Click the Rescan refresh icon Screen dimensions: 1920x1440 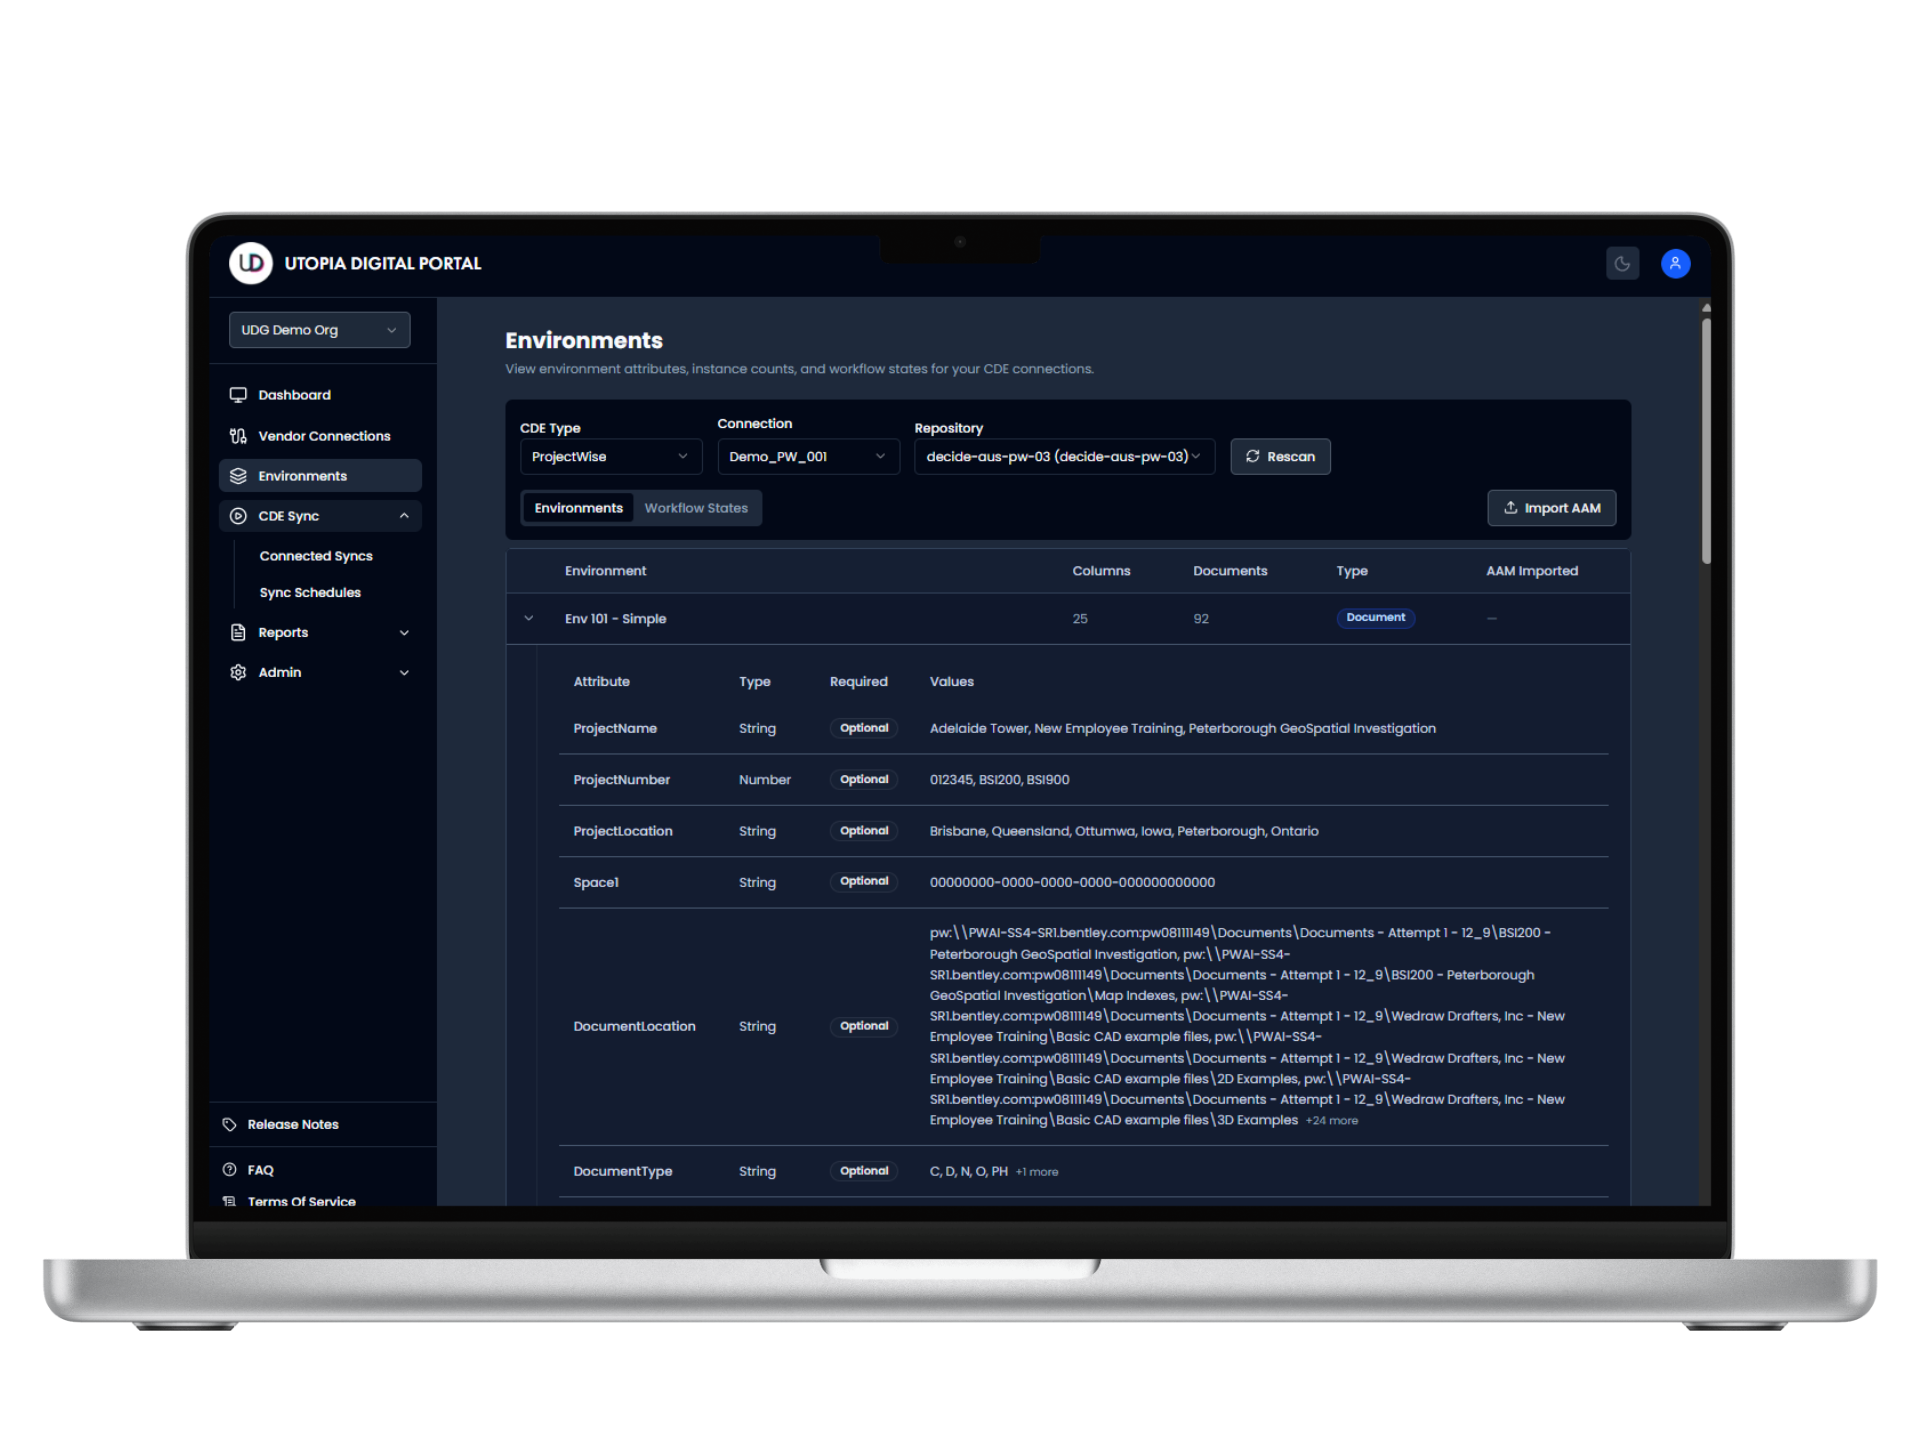1252,456
